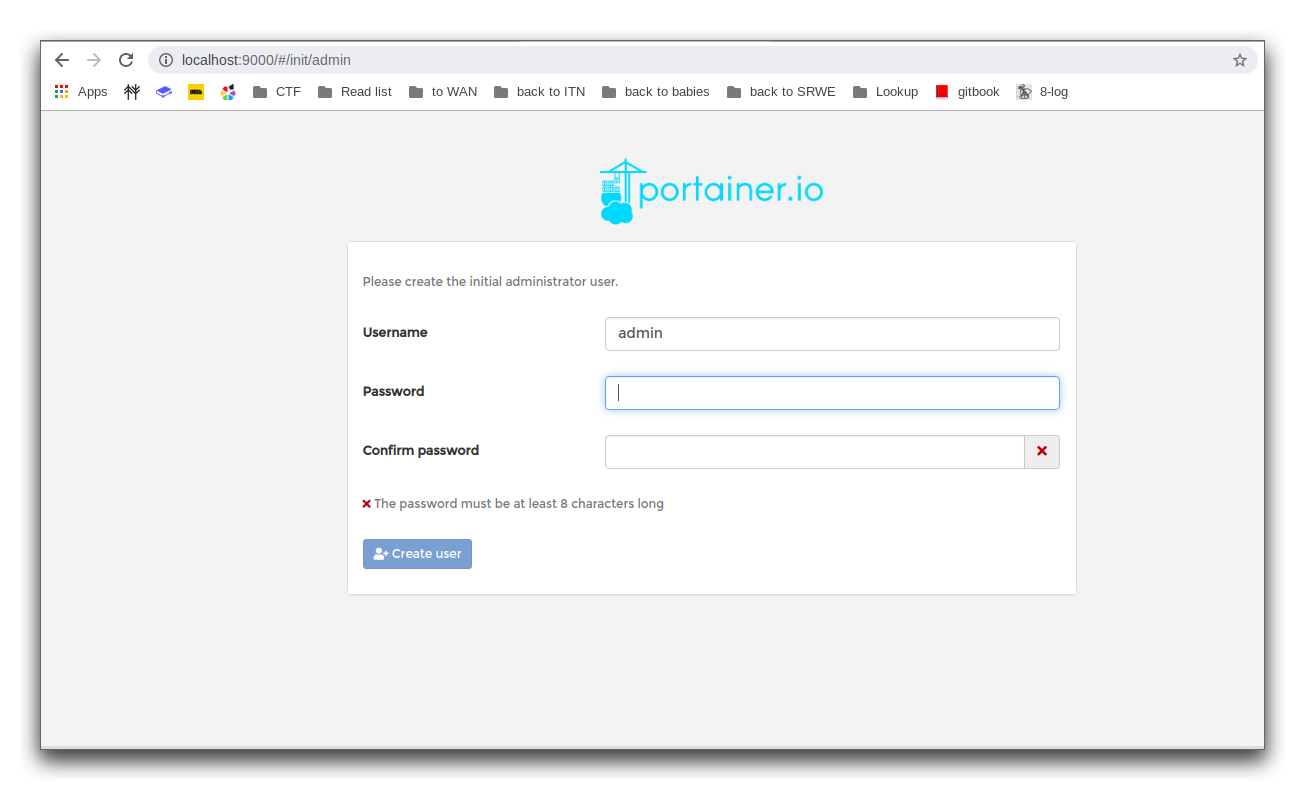Open the colorful pinwheel bookmark icon
This screenshot has height=790, width=1305.
(x=228, y=91)
